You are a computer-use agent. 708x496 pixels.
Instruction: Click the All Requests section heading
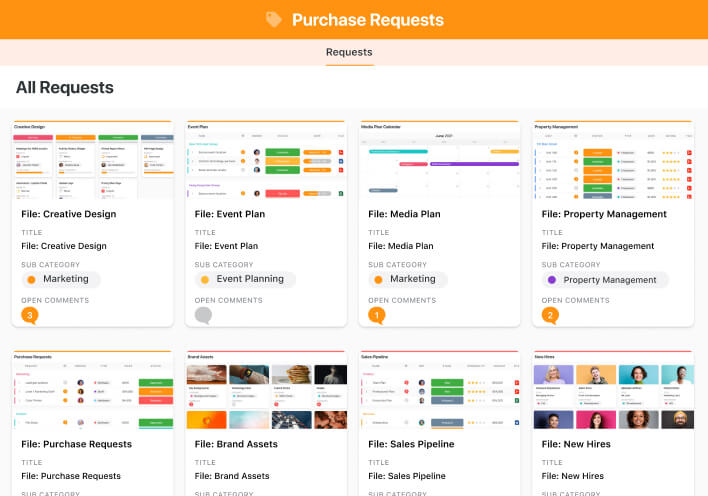[x=65, y=88]
